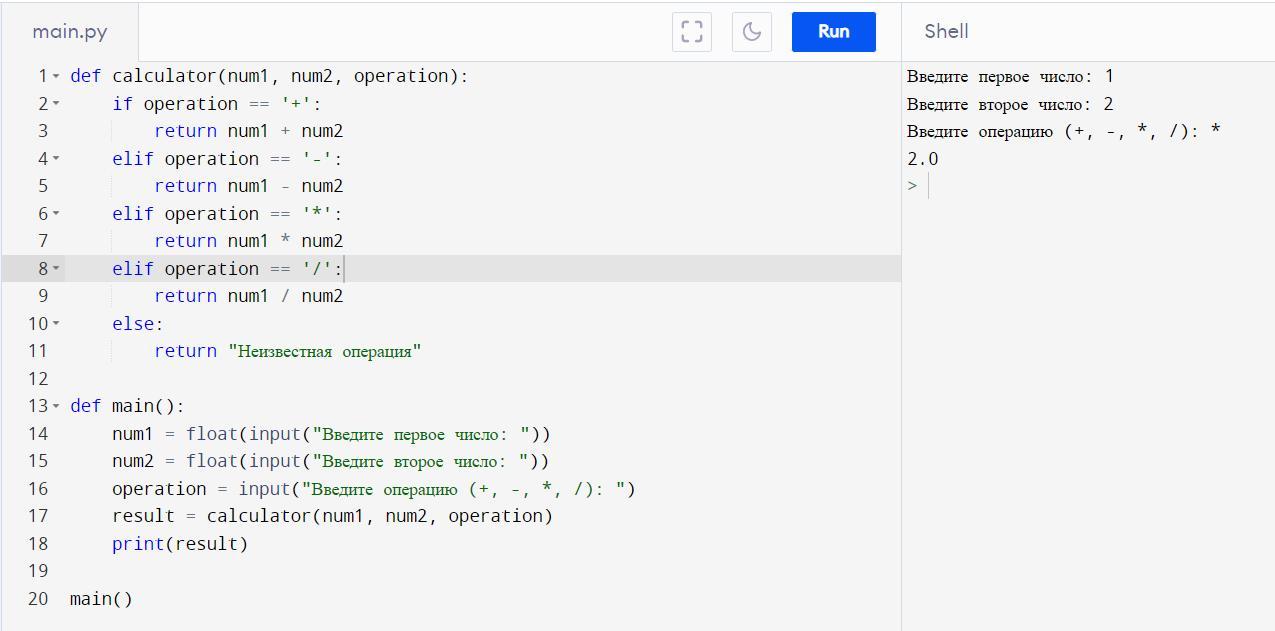
Task: Collapse the calculator function at line 1
Action: point(56,76)
